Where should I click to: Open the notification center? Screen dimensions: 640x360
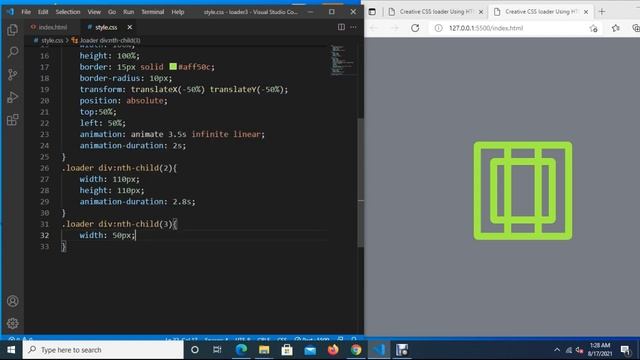click(x=625, y=350)
